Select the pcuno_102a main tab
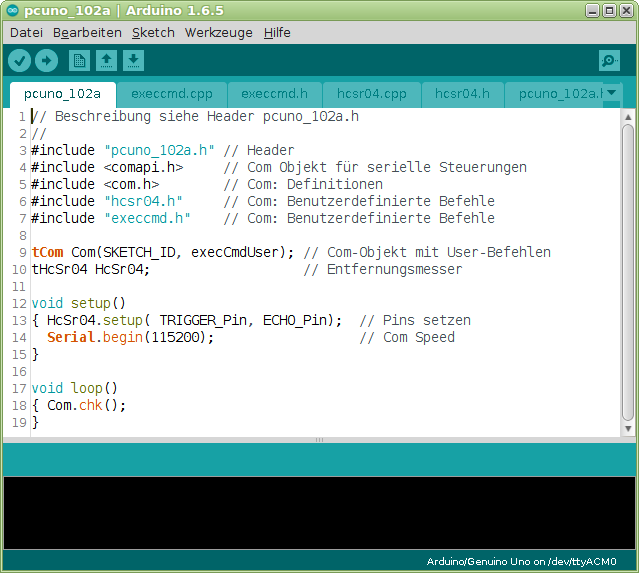Image resolution: width=639 pixels, height=573 pixels. pos(62,94)
